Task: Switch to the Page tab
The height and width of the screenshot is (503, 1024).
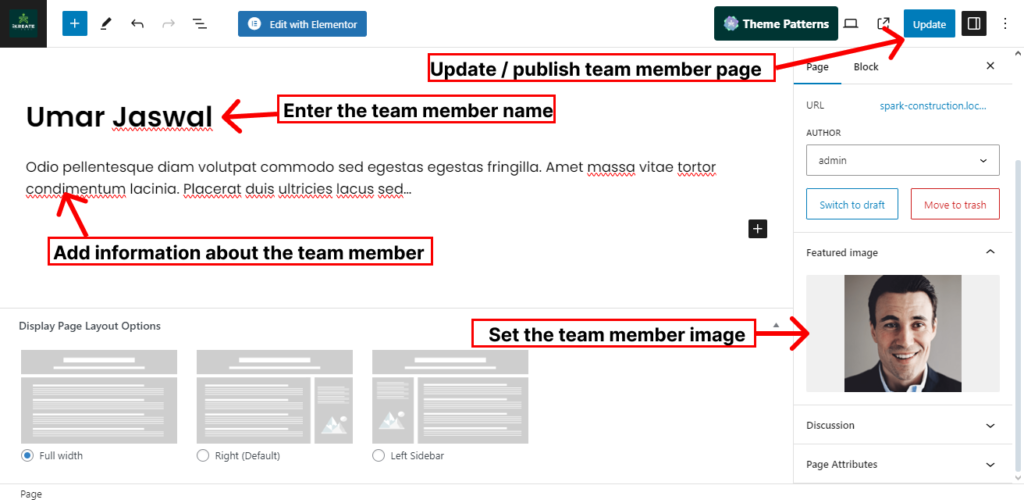Action: [x=817, y=66]
